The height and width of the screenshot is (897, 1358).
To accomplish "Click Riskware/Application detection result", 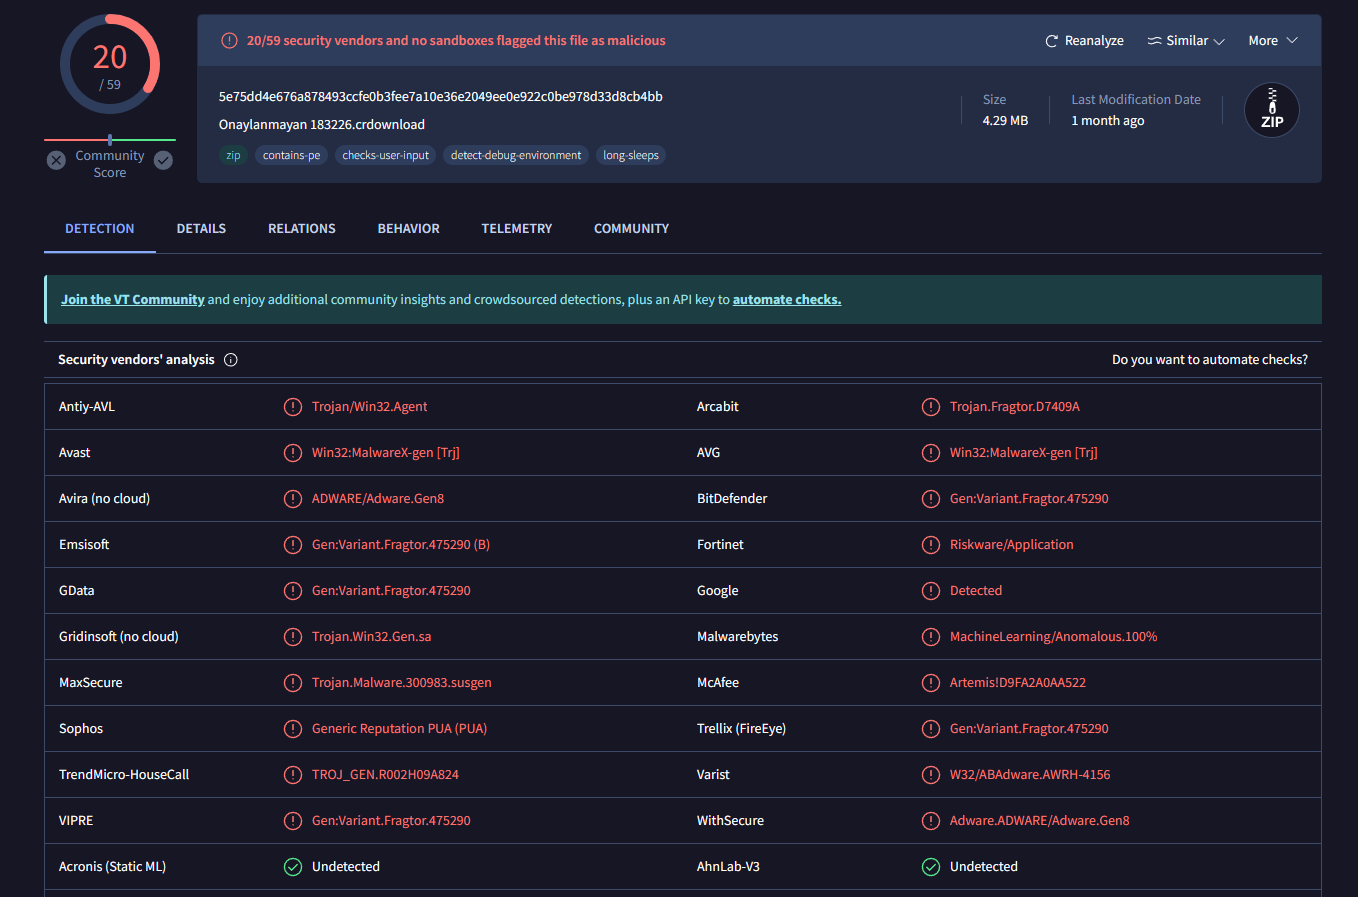I will point(1012,545).
